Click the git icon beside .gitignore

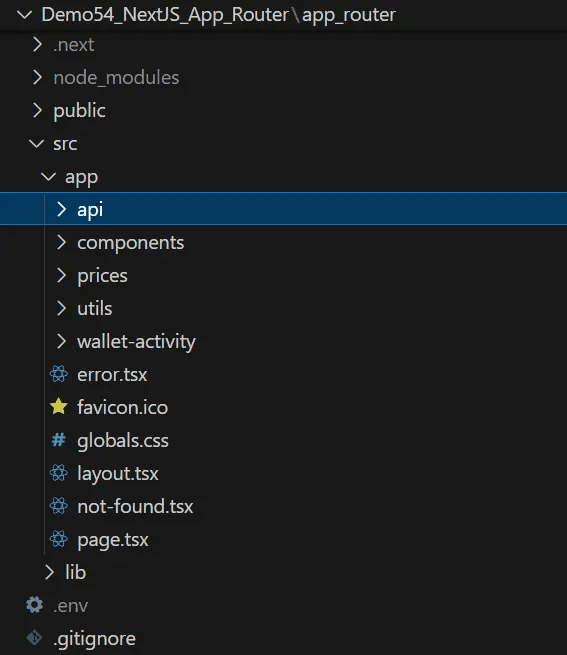coord(34,638)
